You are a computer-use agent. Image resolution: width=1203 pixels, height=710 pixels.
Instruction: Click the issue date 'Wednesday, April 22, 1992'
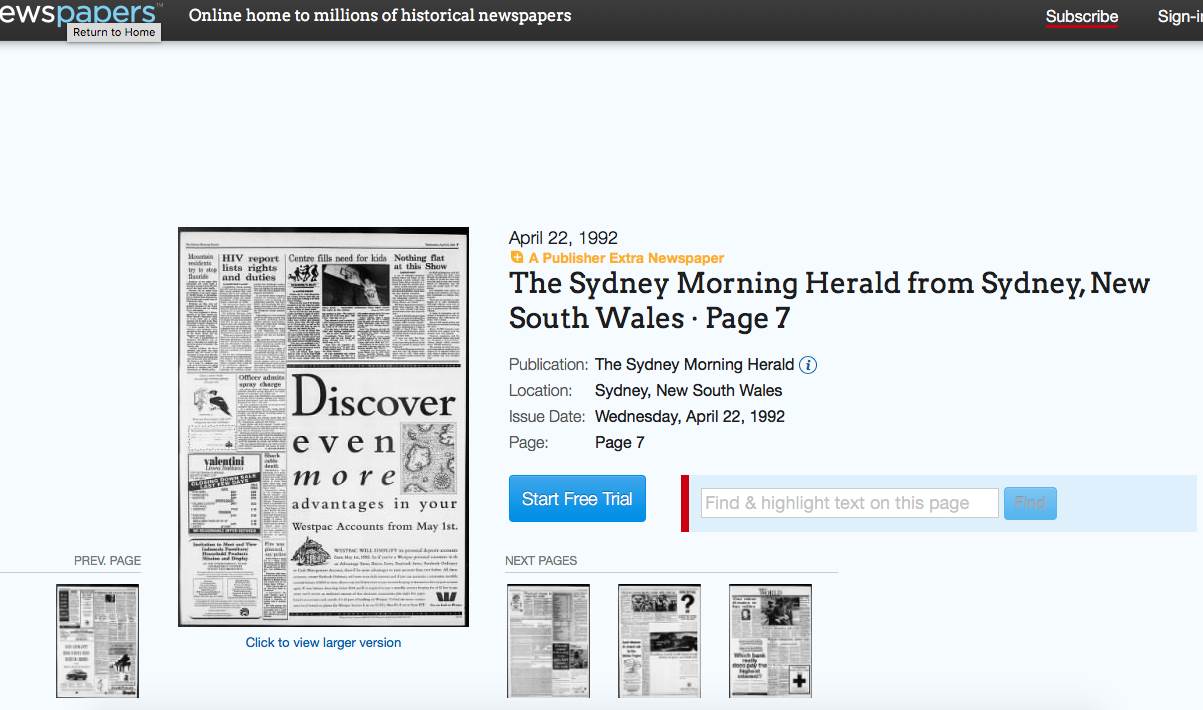click(689, 417)
